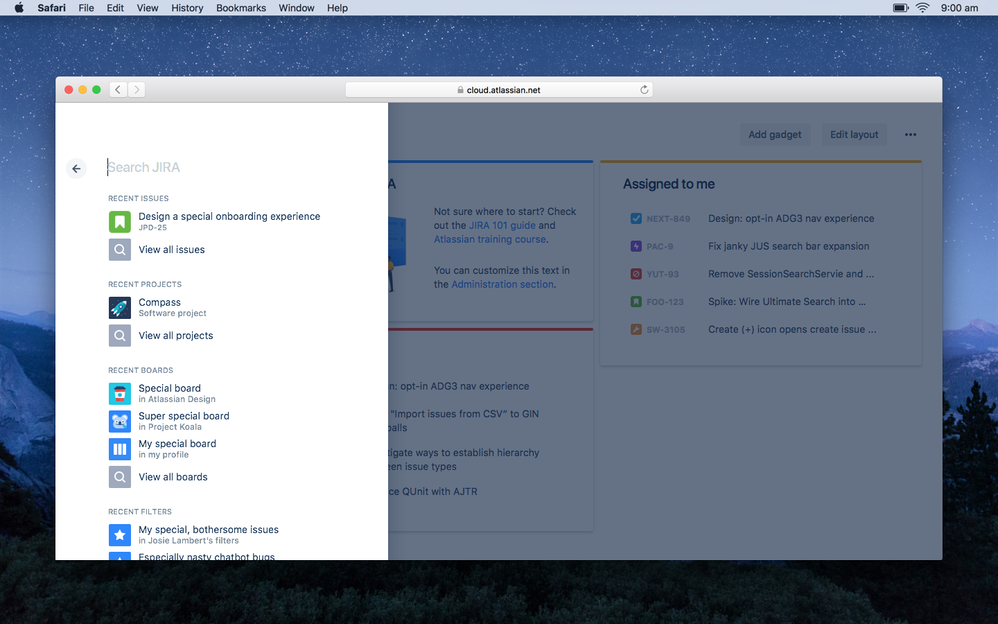
Task: Focus the Search JIRA input field
Action: (241, 167)
